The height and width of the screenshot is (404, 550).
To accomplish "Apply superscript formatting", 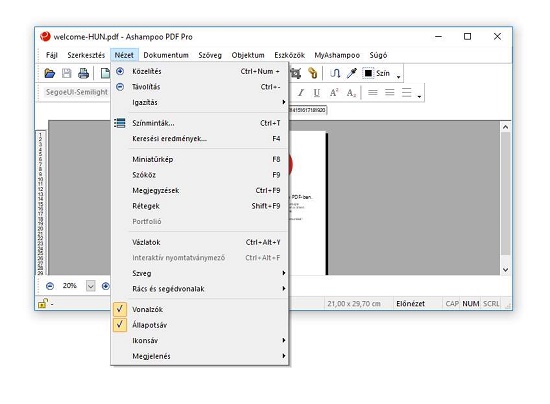I will pos(334,93).
